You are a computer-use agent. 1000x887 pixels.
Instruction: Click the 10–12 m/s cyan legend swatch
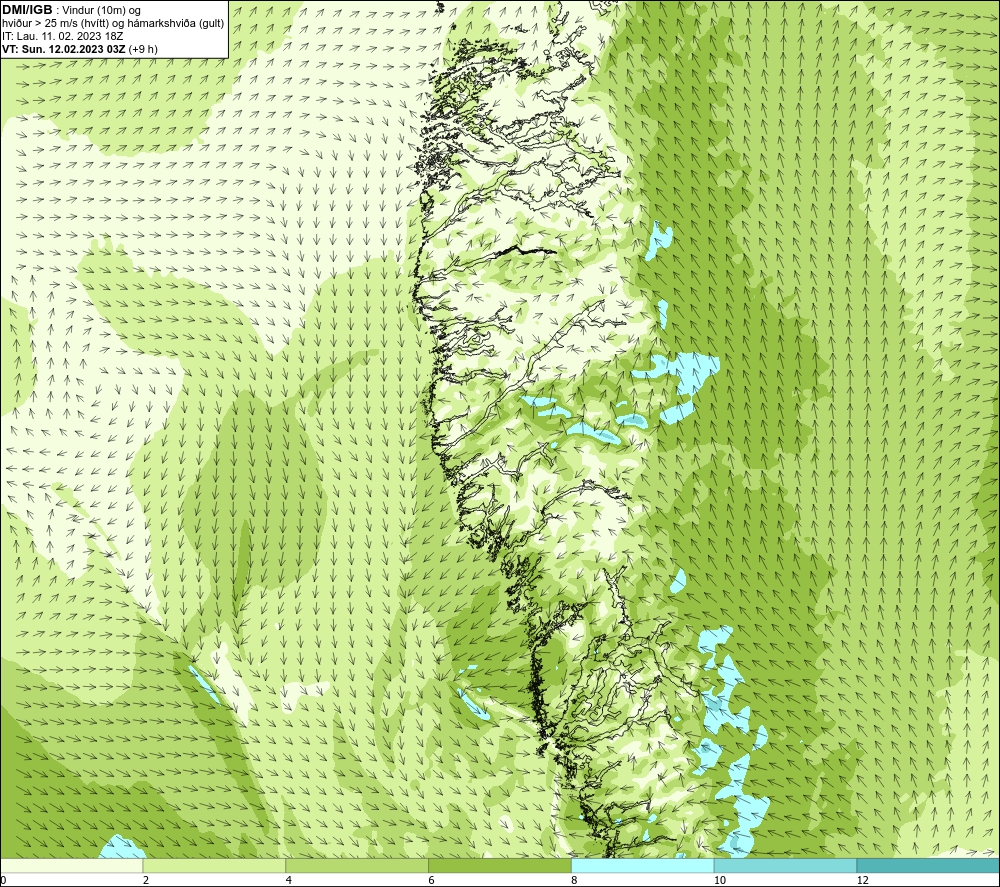(x=786, y=865)
